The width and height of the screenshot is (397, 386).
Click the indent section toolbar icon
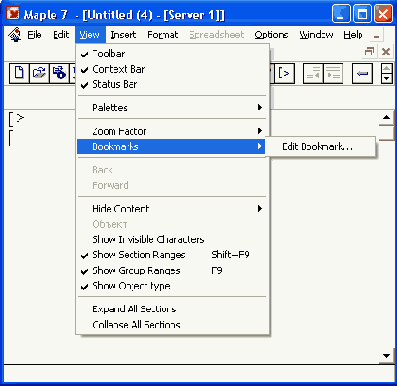point(333,73)
